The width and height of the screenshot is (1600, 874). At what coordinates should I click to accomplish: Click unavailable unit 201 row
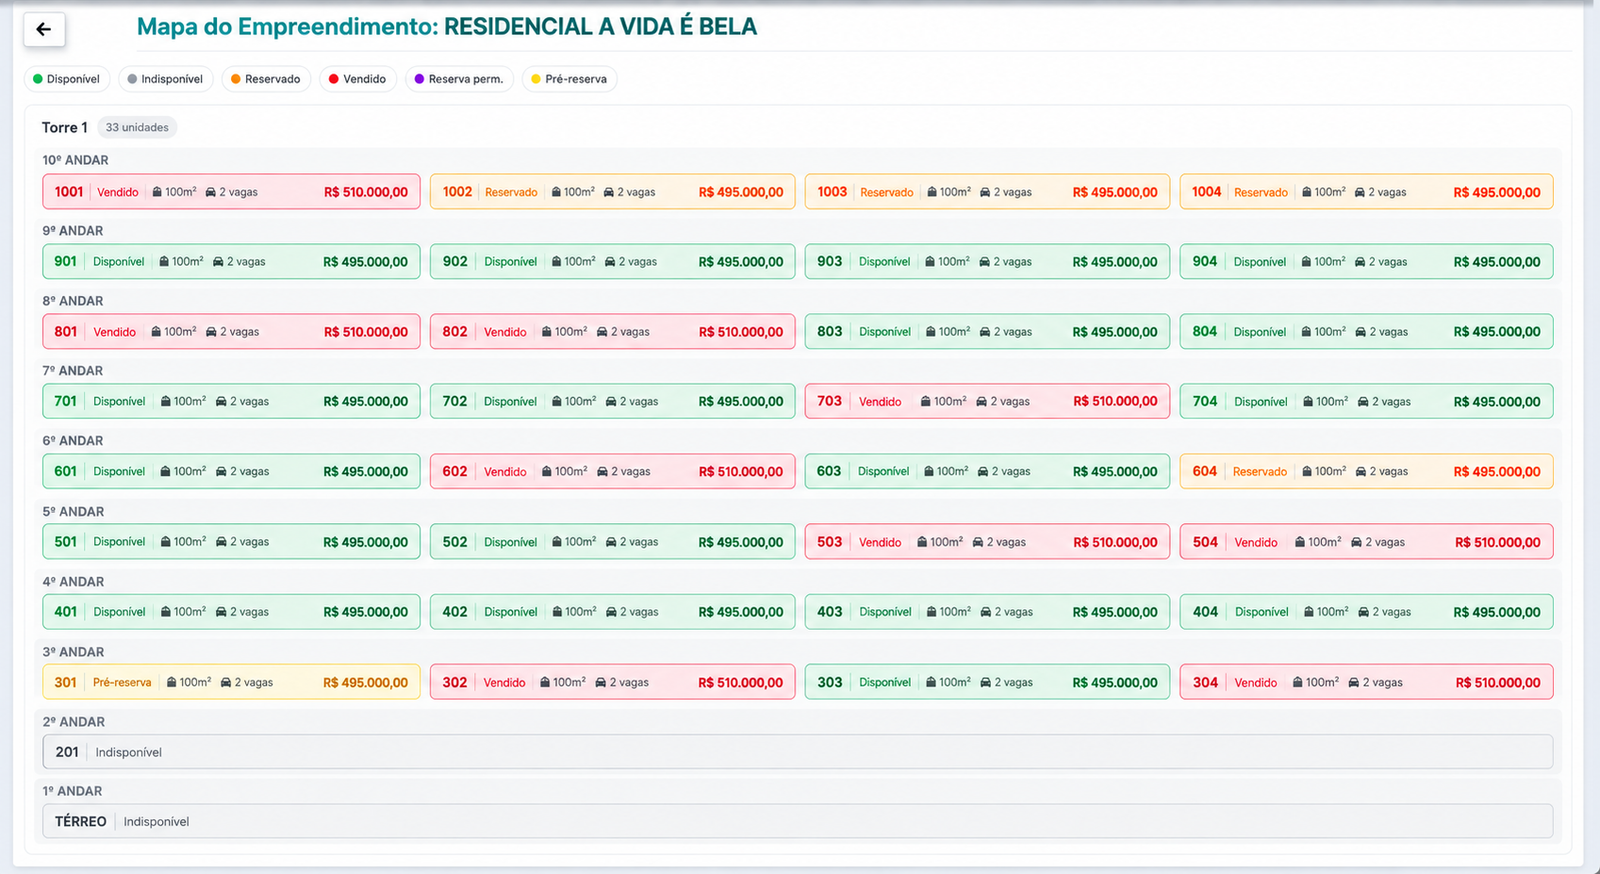[x=797, y=752]
